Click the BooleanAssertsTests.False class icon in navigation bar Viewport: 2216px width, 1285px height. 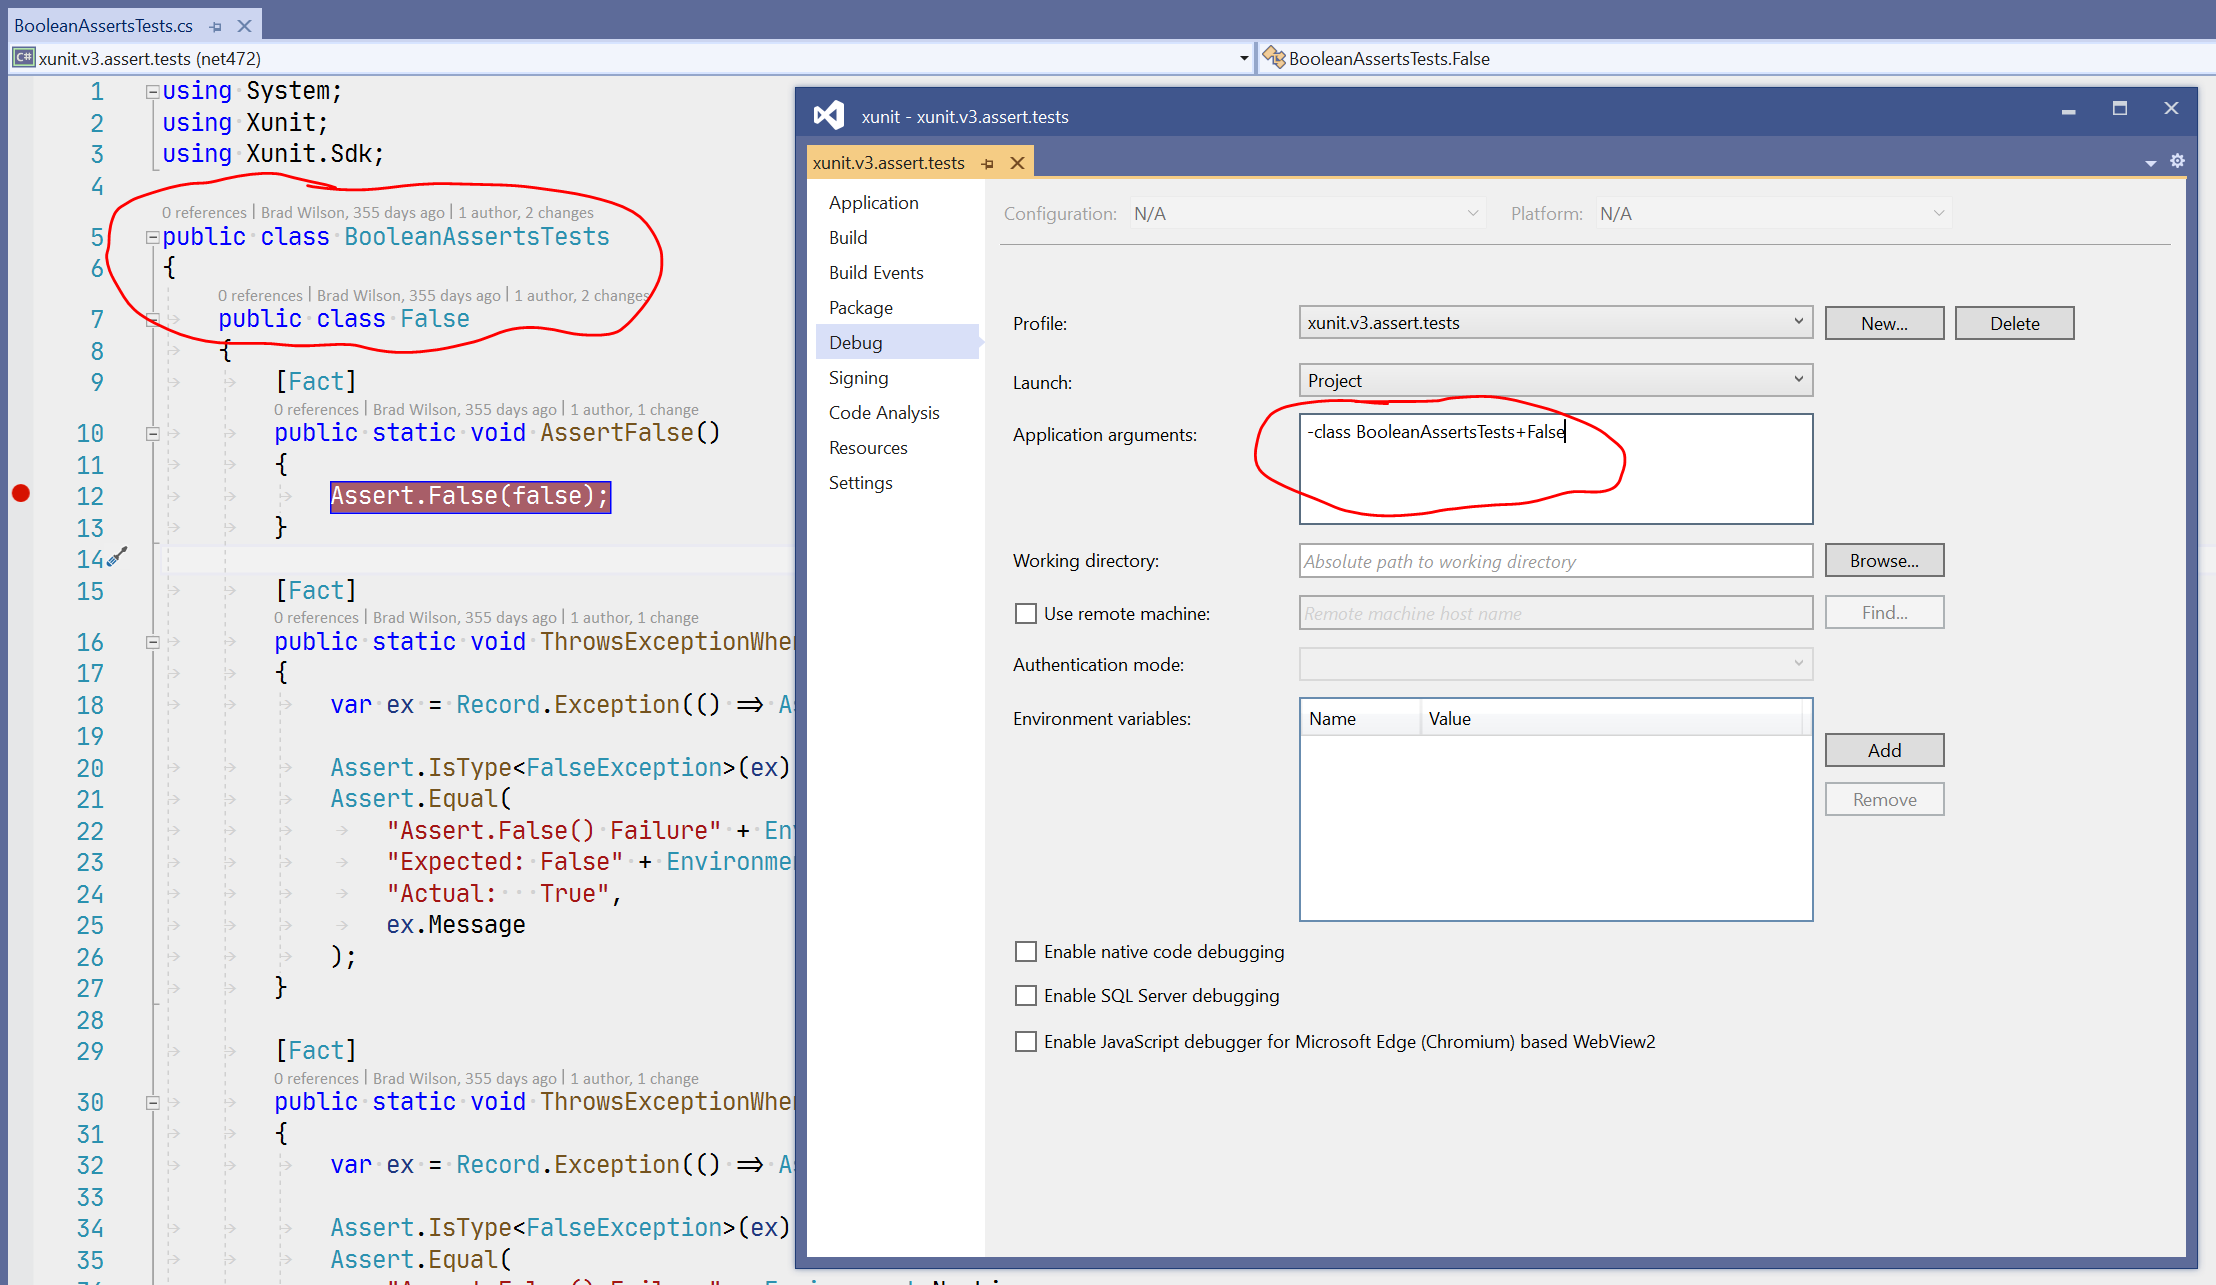[1274, 58]
